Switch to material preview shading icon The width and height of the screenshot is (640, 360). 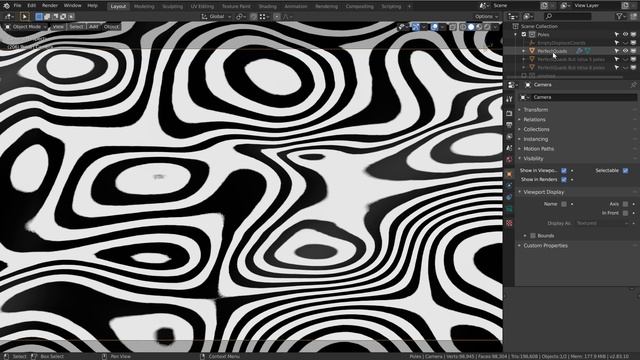(479, 27)
